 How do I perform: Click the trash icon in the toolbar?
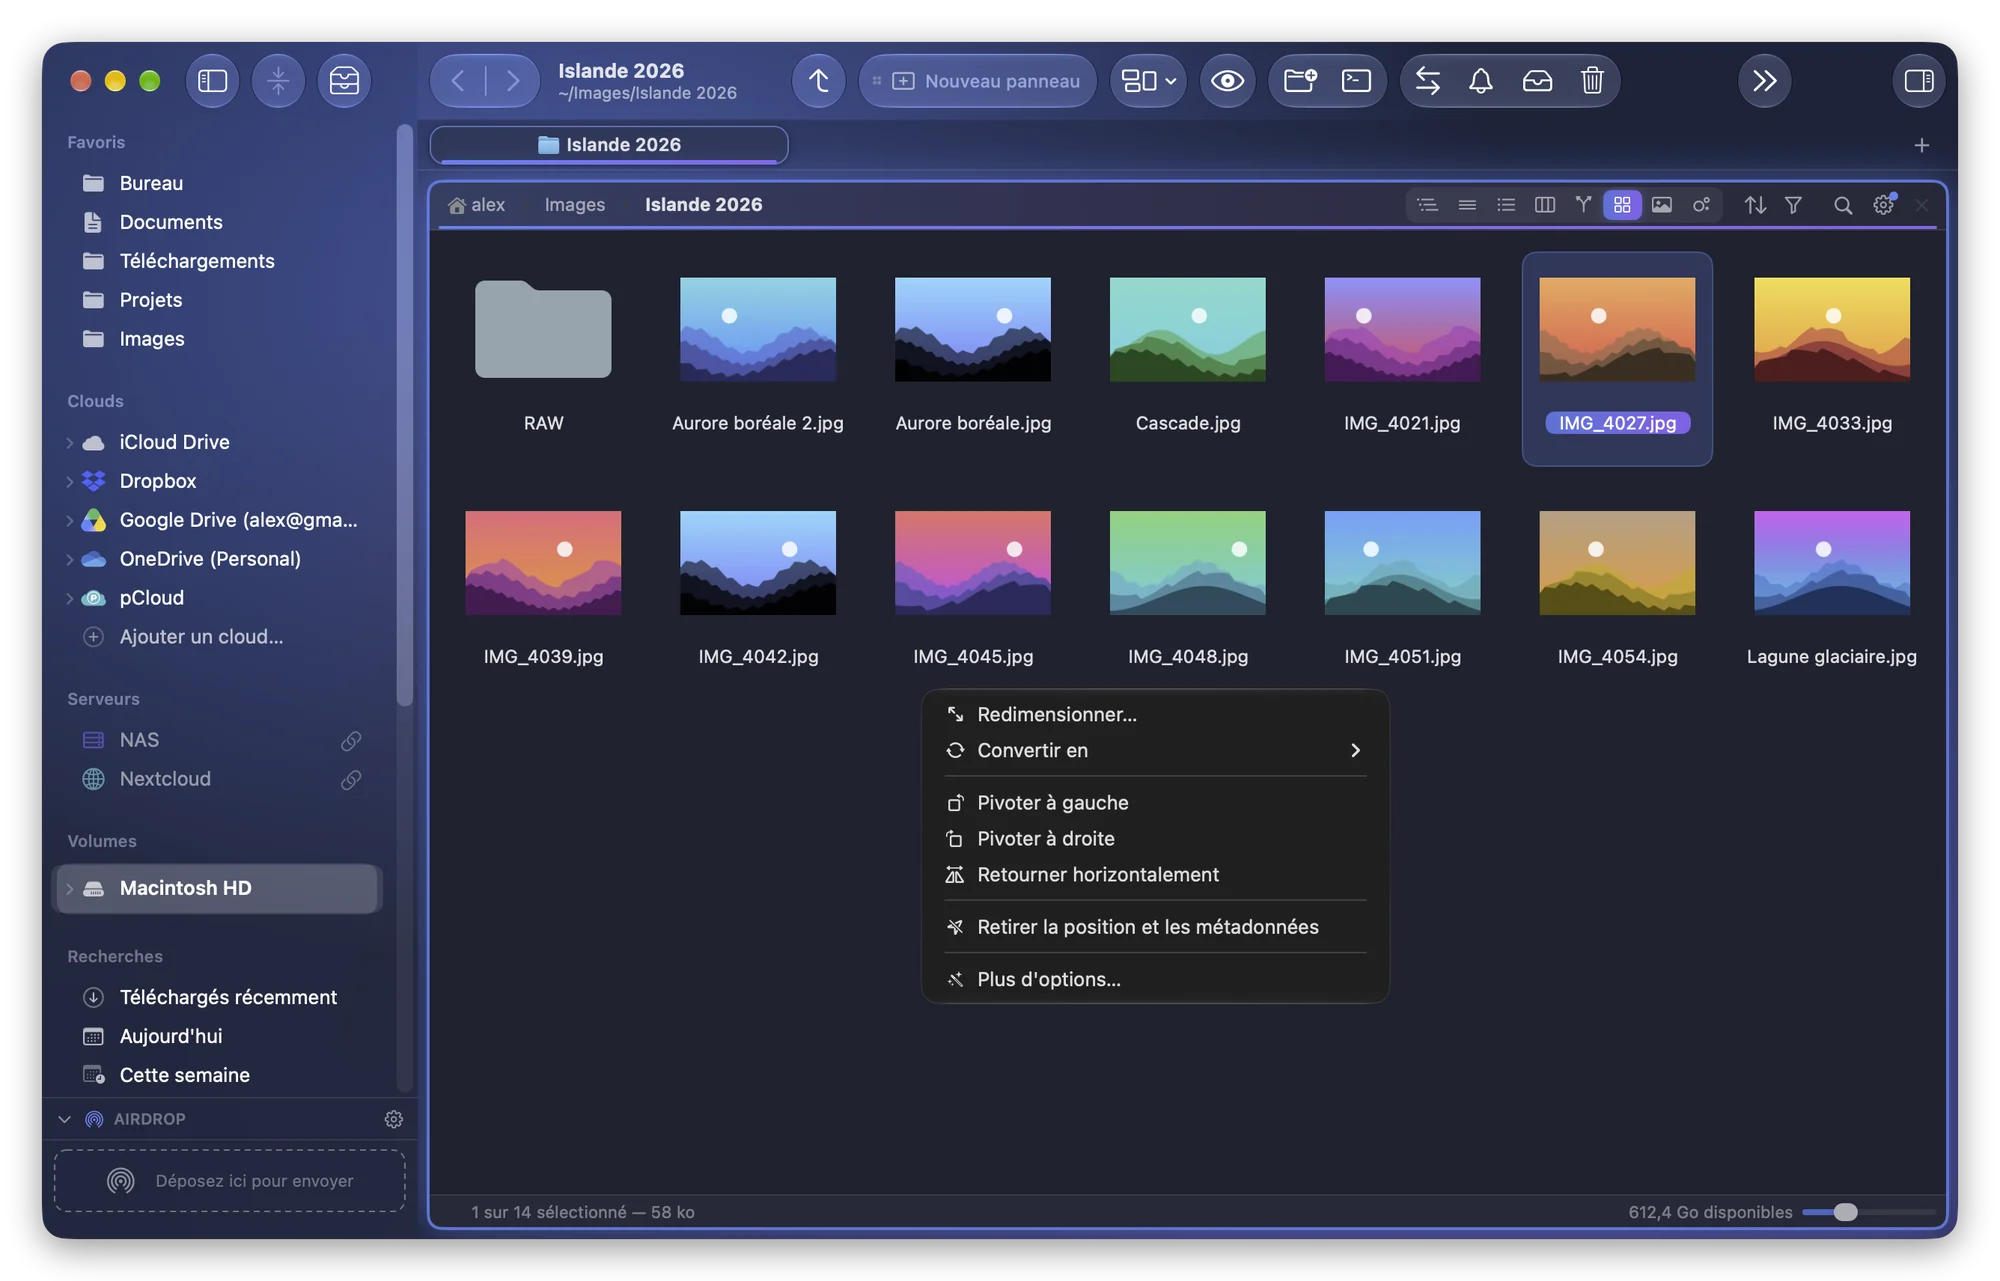coord(1592,81)
